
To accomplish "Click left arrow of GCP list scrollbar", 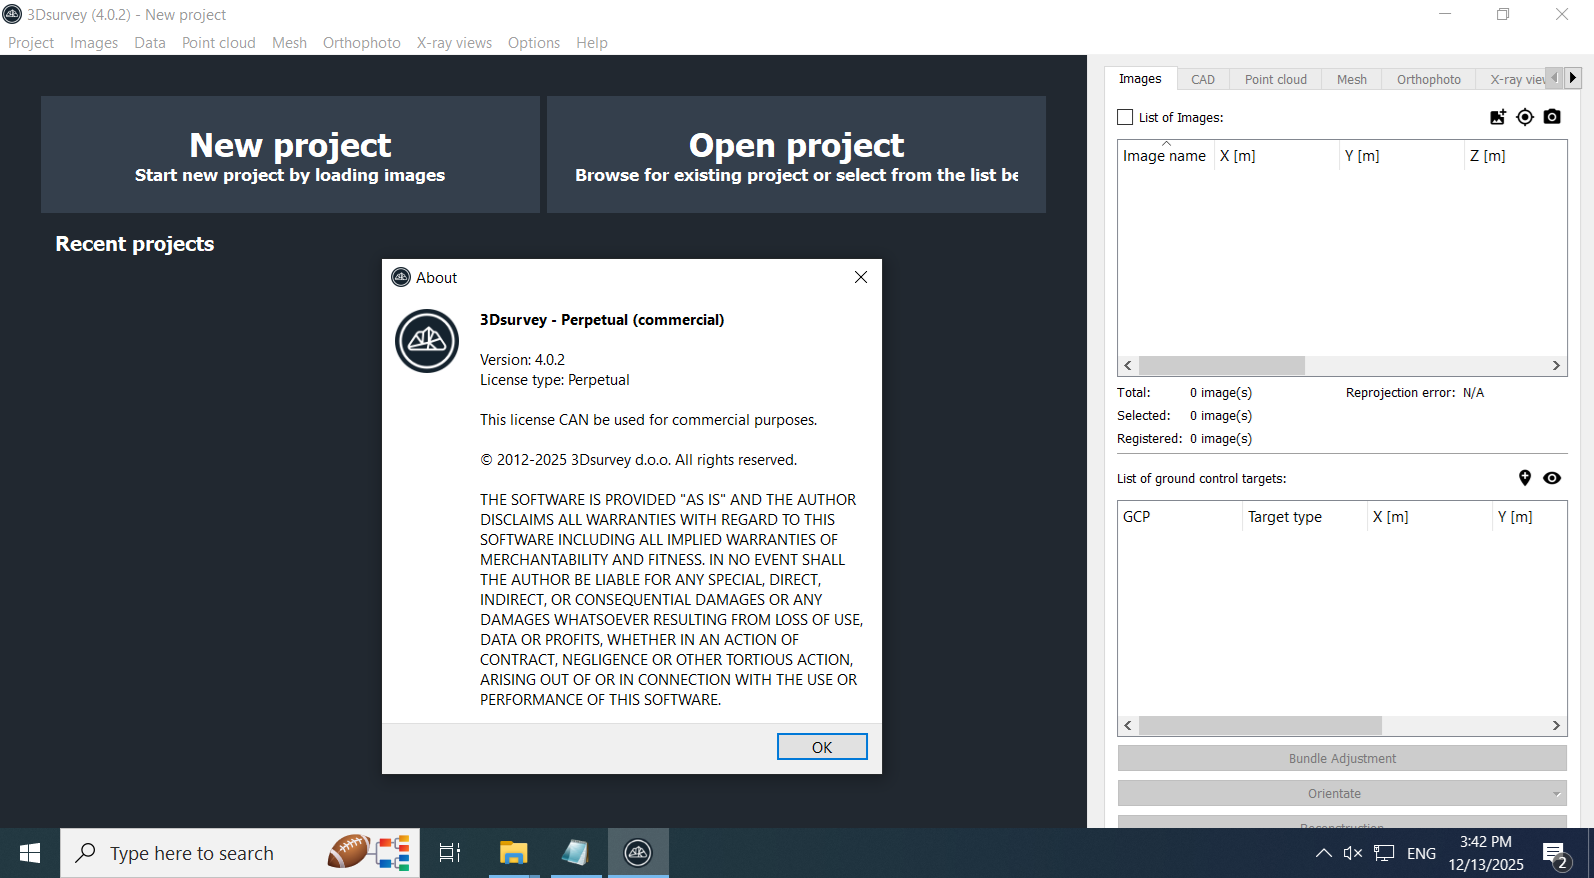I will coord(1129,726).
